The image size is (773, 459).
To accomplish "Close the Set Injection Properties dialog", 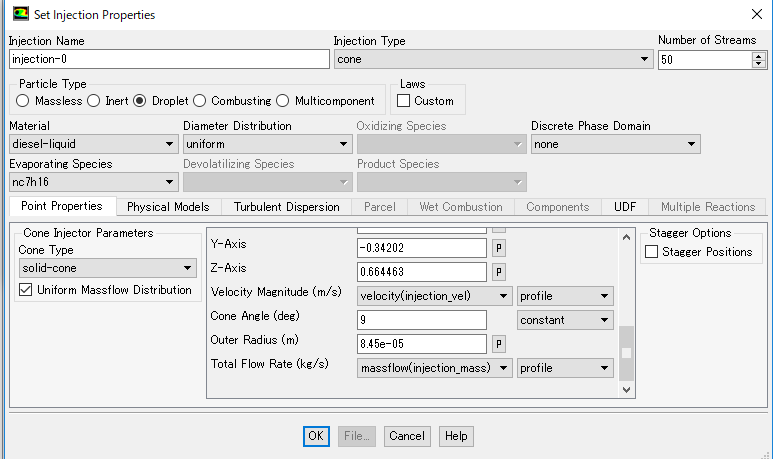I will coord(757,14).
